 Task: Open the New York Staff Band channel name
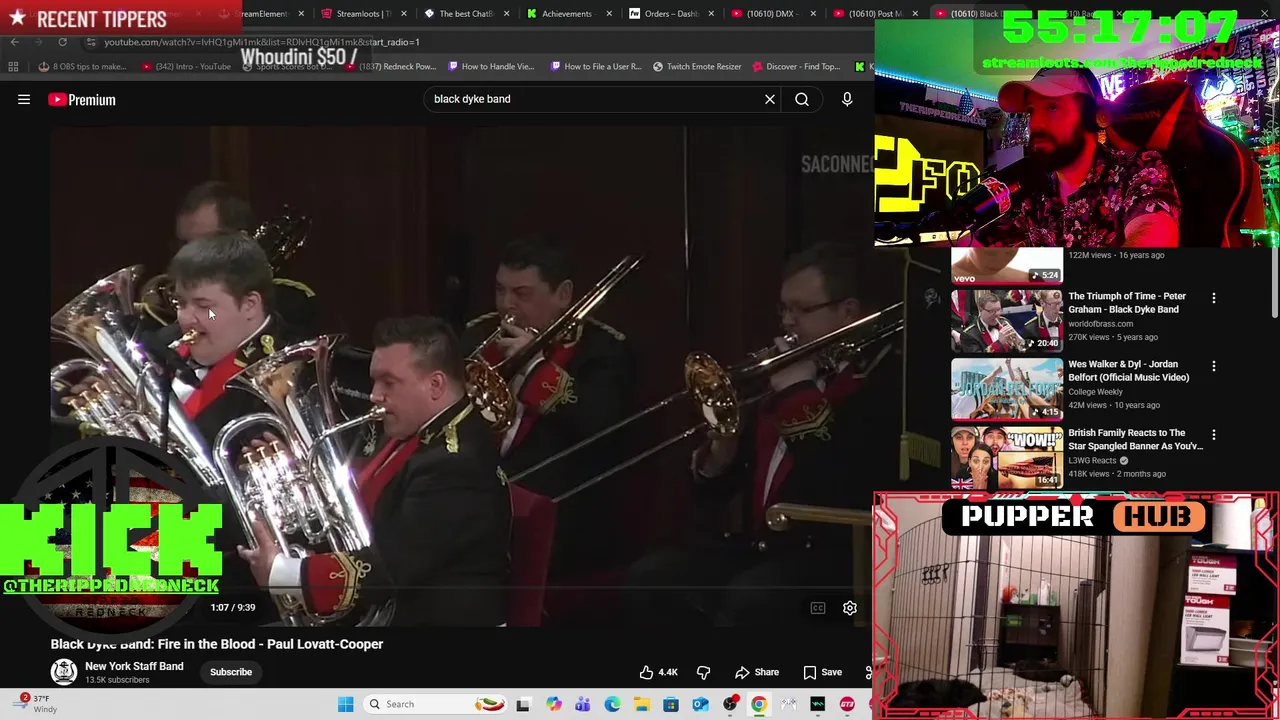[x=134, y=666]
